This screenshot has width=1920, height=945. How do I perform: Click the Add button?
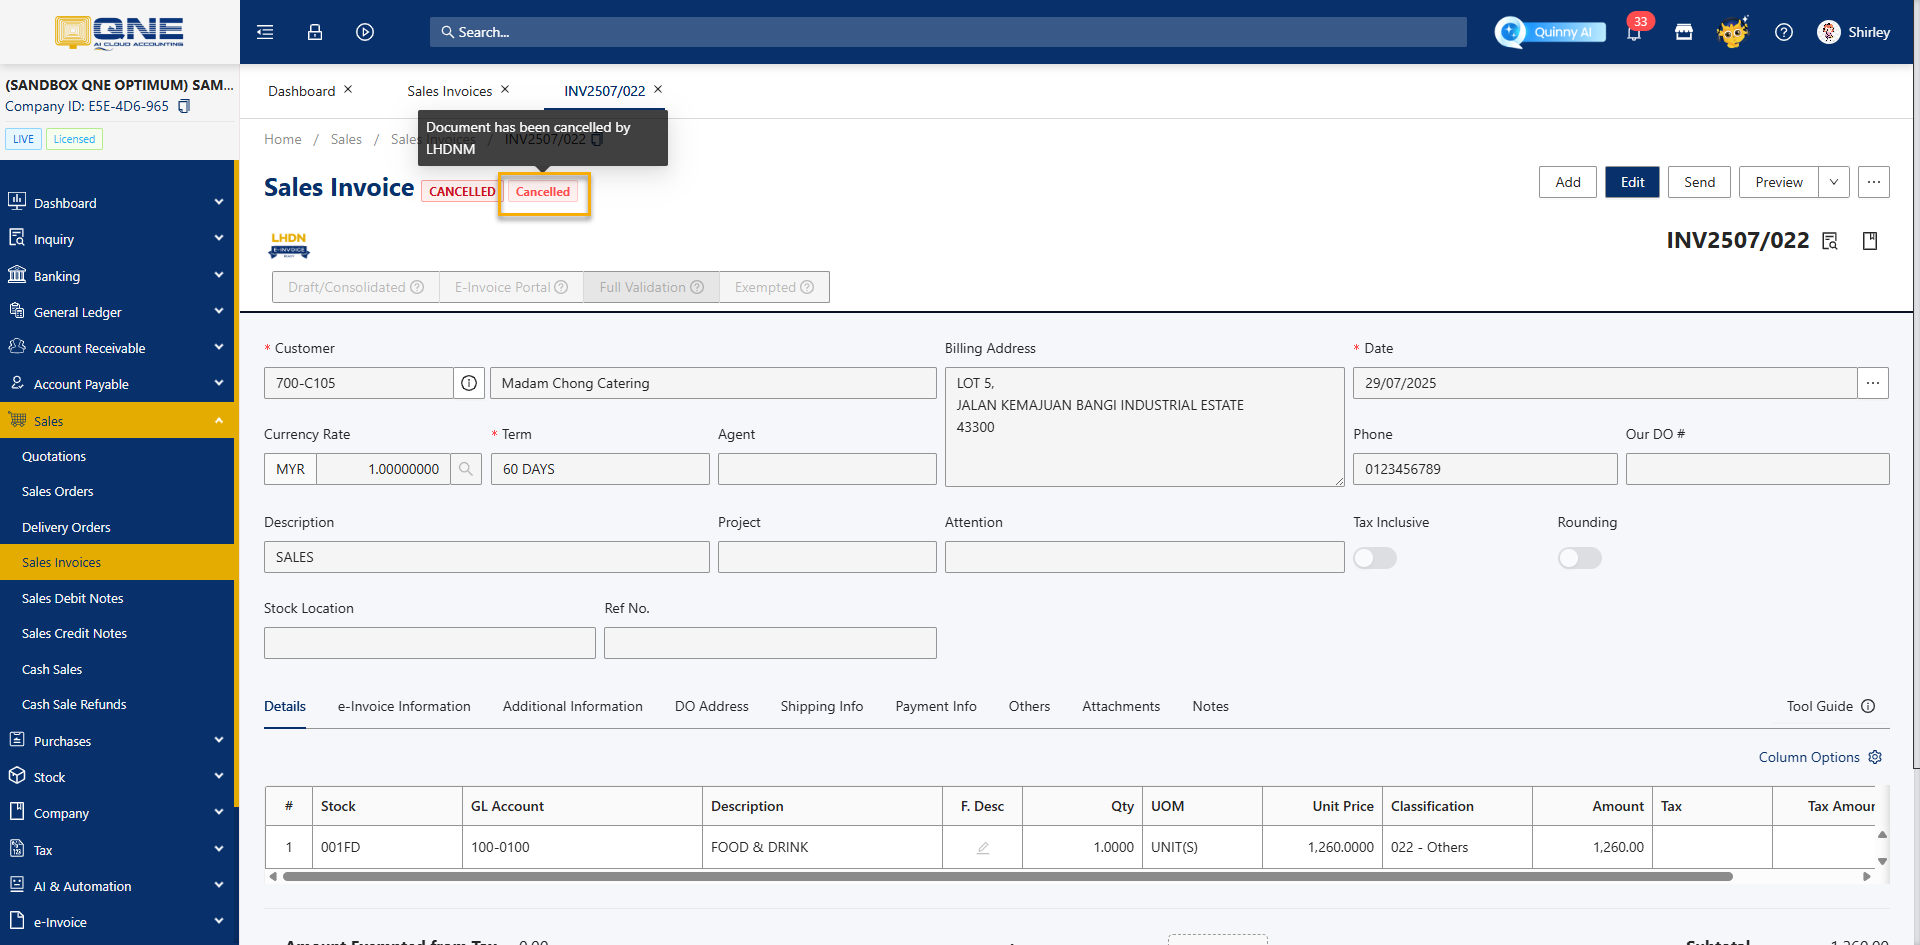click(x=1568, y=182)
